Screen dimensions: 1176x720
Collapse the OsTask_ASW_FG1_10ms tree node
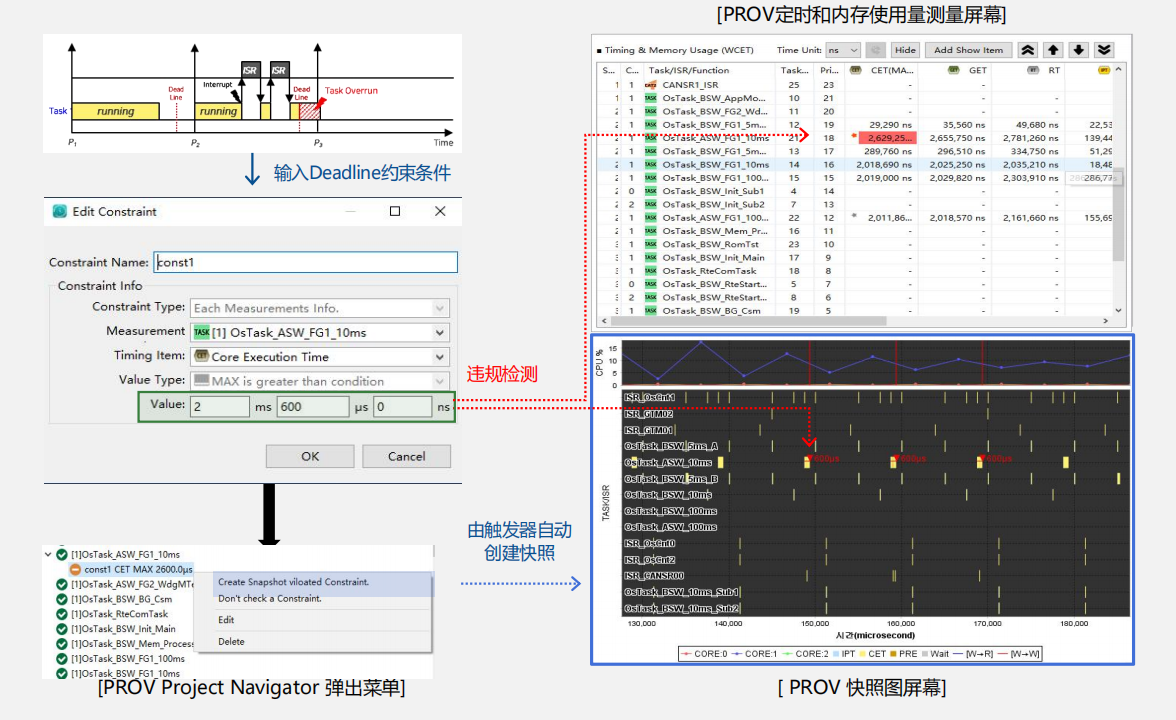[x=48, y=554]
